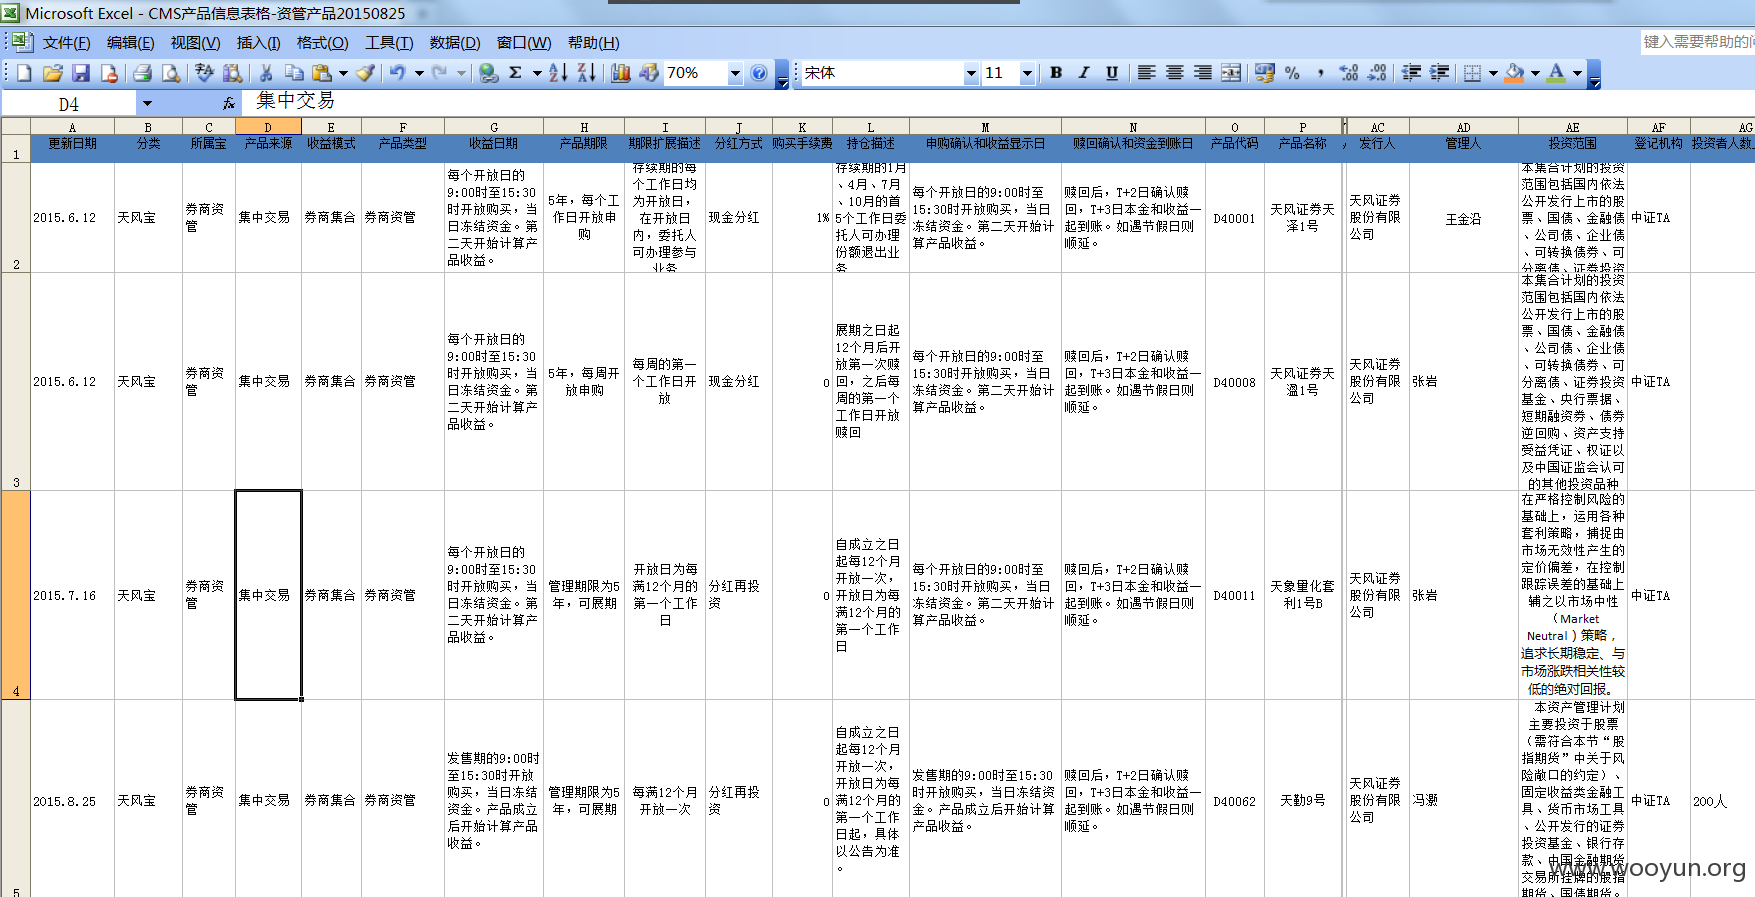The height and width of the screenshot is (897, 1755).
Task: Open the Chart Wizard
Action: coord(620,73)
